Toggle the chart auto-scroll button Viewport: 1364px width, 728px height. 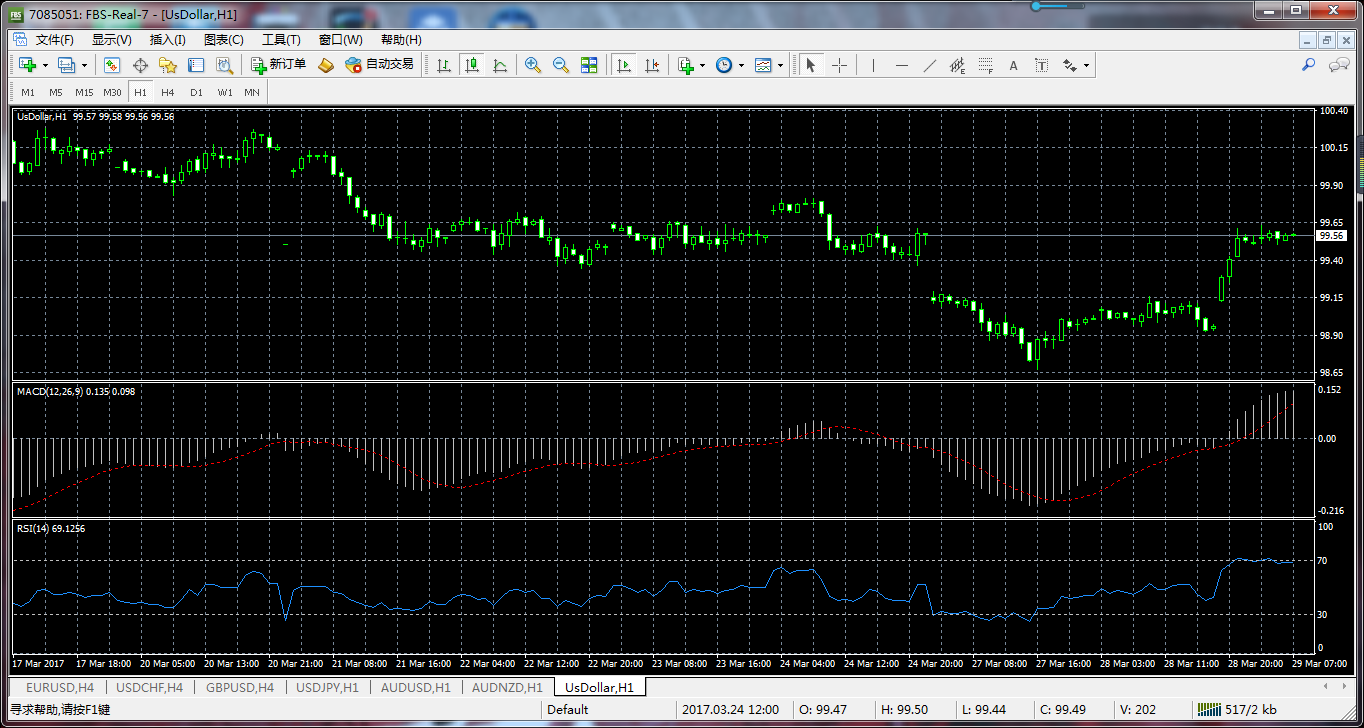[624, 65]
